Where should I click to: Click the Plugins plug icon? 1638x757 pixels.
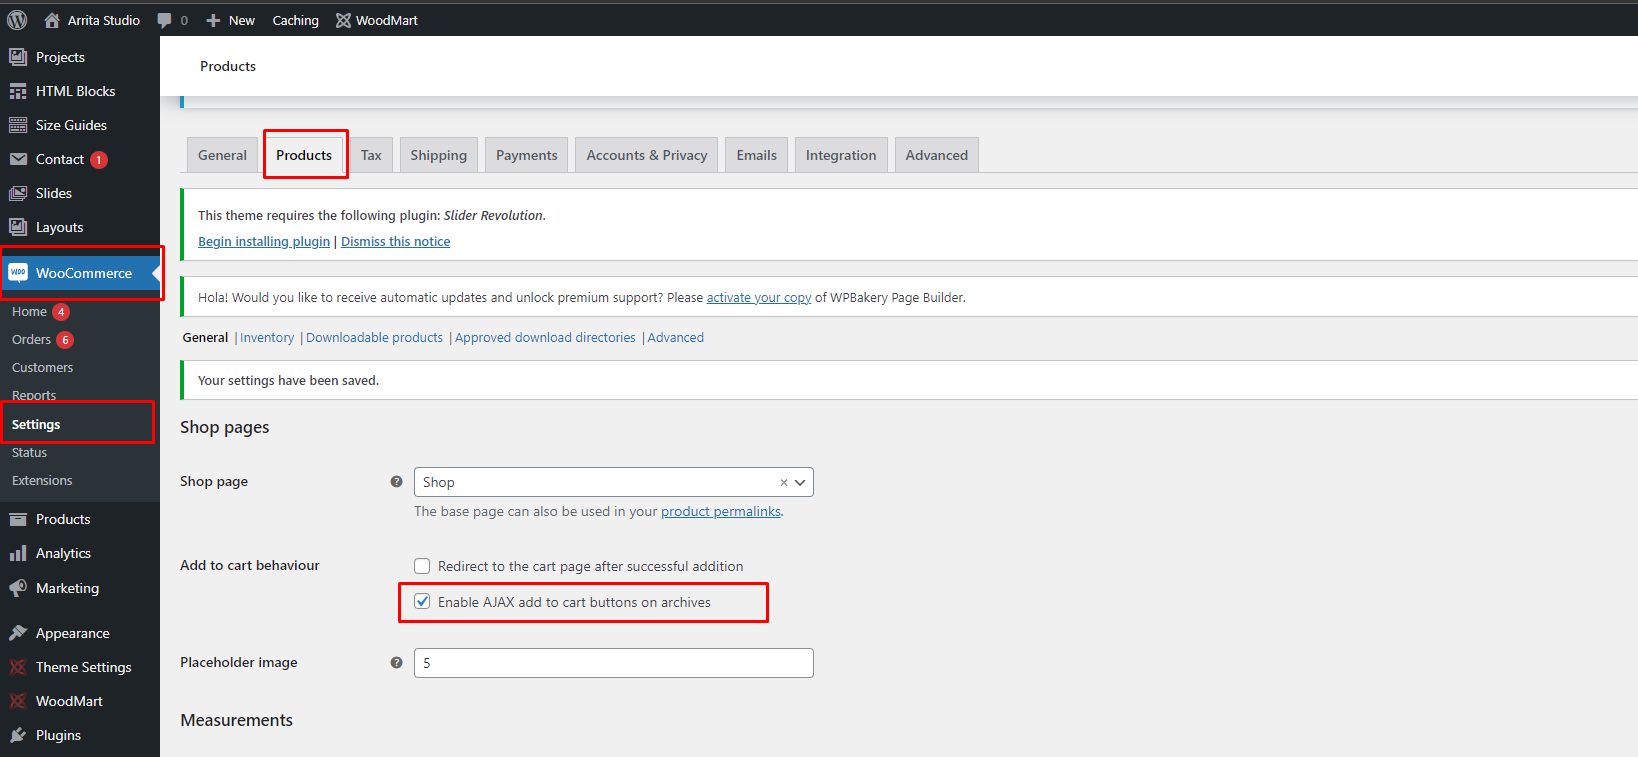[18, 735]
